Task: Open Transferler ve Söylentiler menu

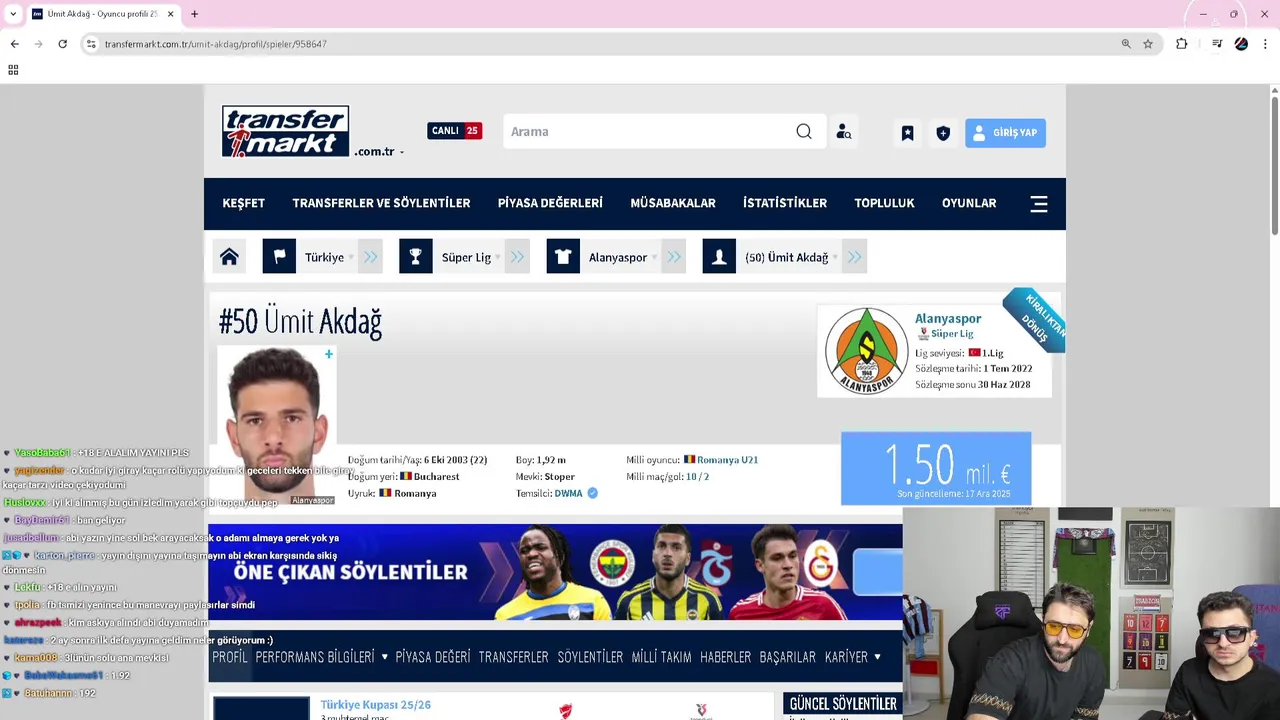Action: tap(381, 203)
